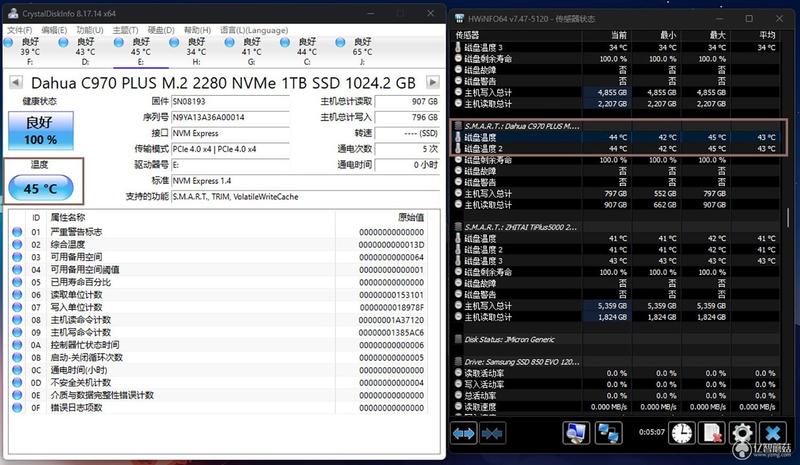Screen dimensions: 800x465
Task: Click the 主机总计读取 value 907 GB
Action: point(407,101)
